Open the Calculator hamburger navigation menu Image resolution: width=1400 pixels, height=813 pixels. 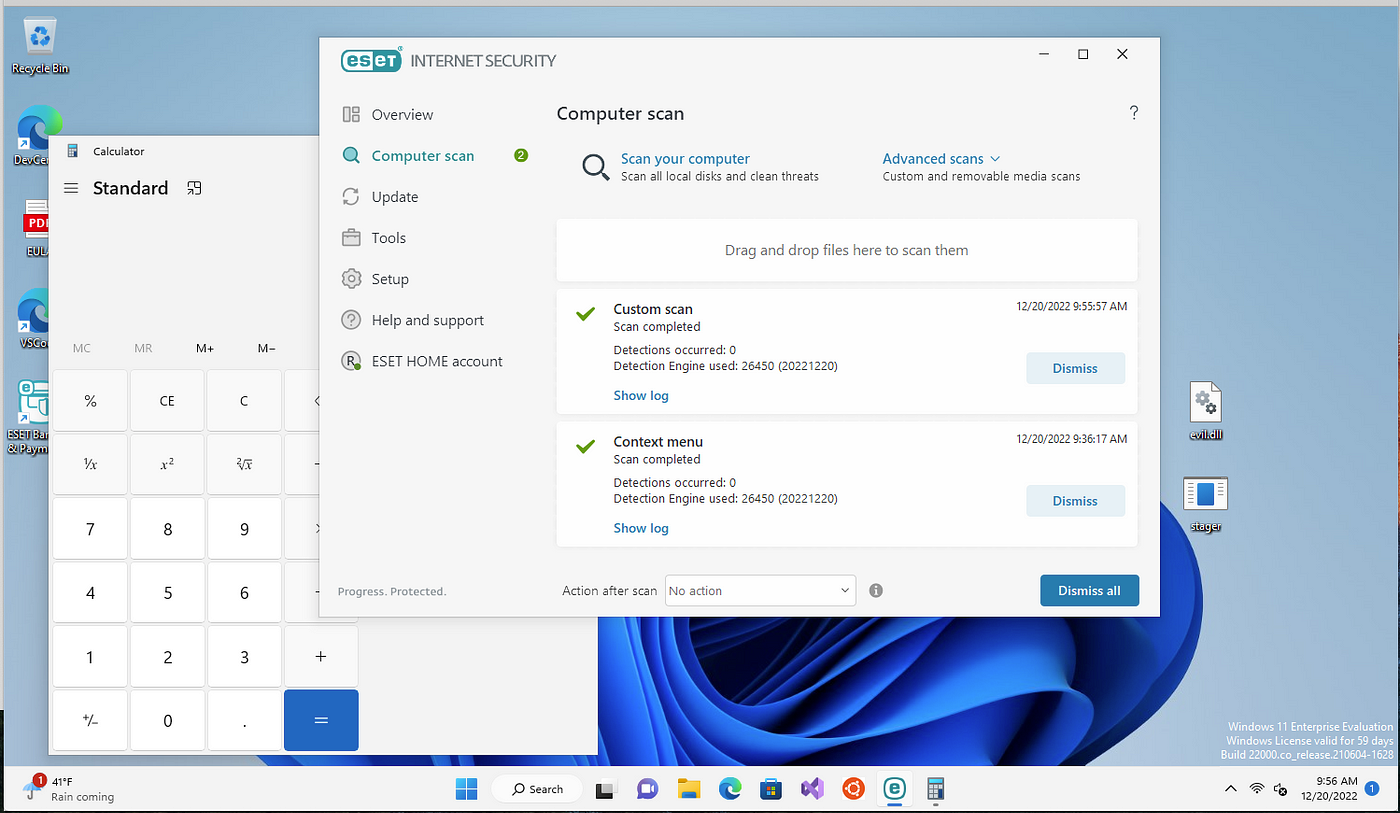click(71, 188)
